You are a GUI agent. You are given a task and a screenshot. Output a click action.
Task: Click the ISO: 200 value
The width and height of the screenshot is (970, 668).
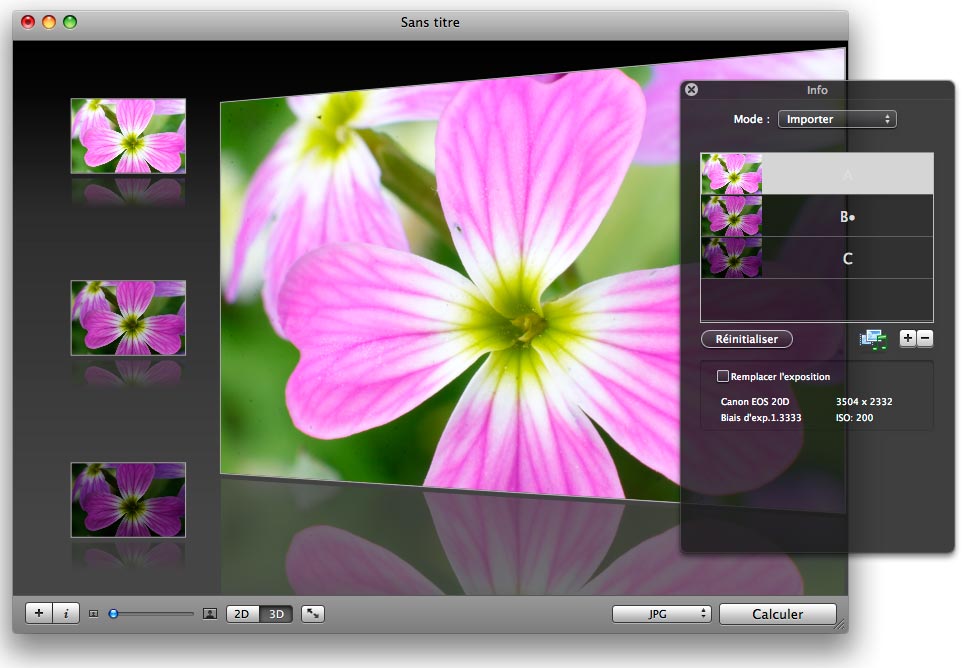click(x=854, y=418)
